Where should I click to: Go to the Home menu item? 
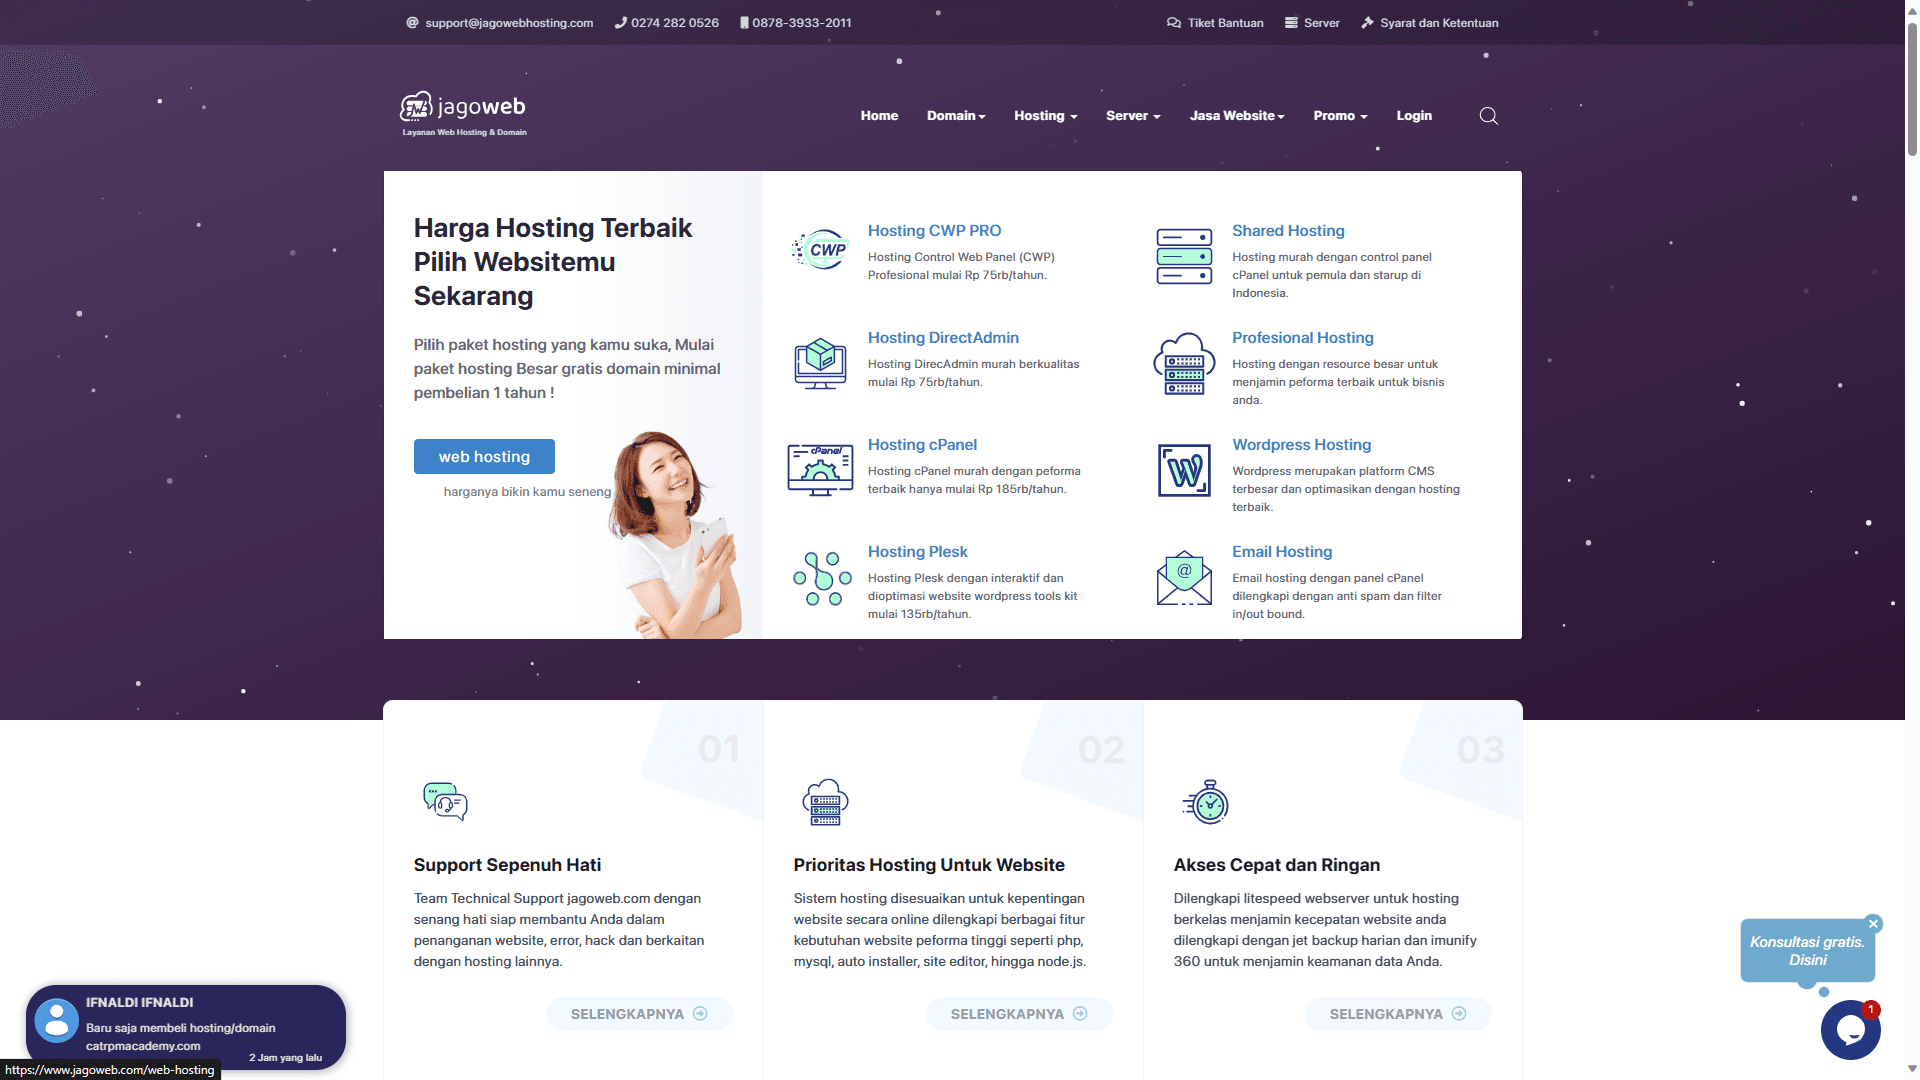point(879,116)
